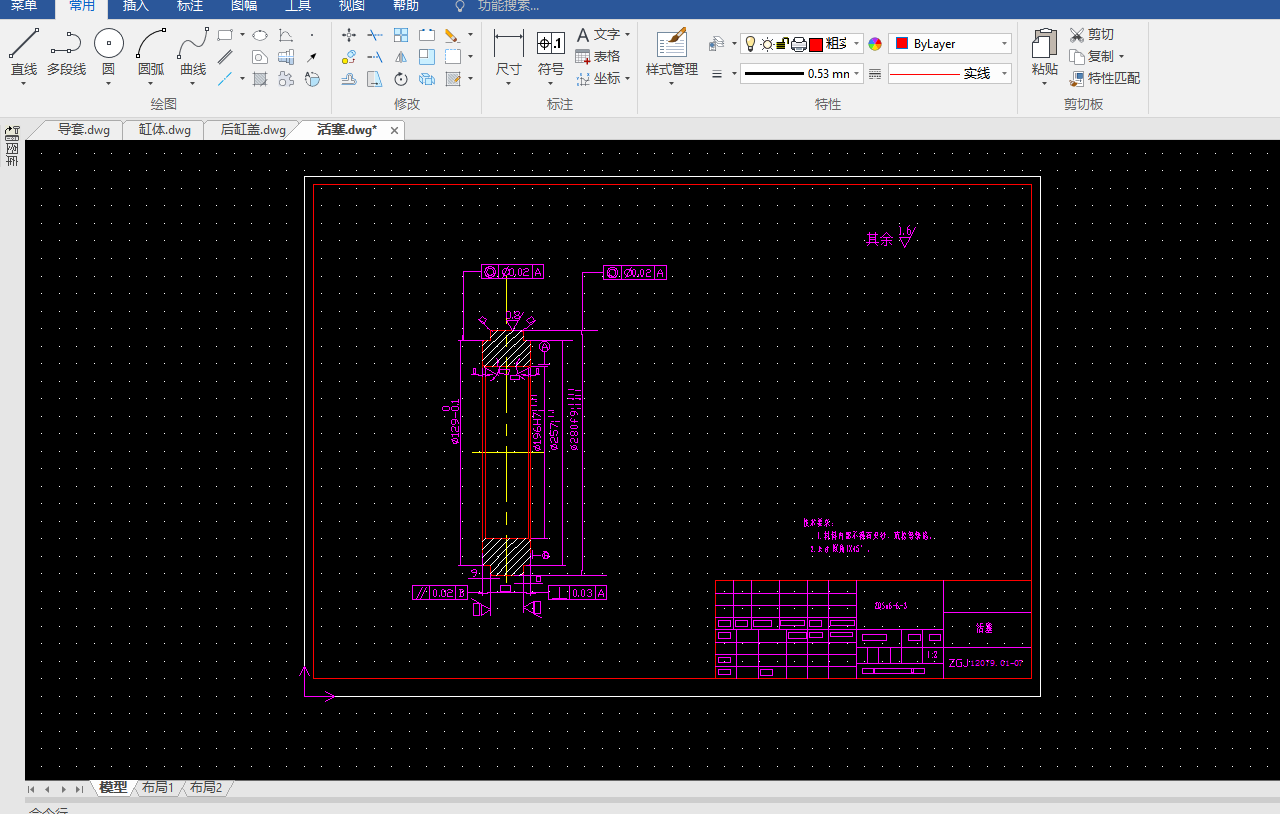The width and height of the screenshot is (1280, 814).
Task: Switch to the 插入 ribbon tab
Action: 135,6
